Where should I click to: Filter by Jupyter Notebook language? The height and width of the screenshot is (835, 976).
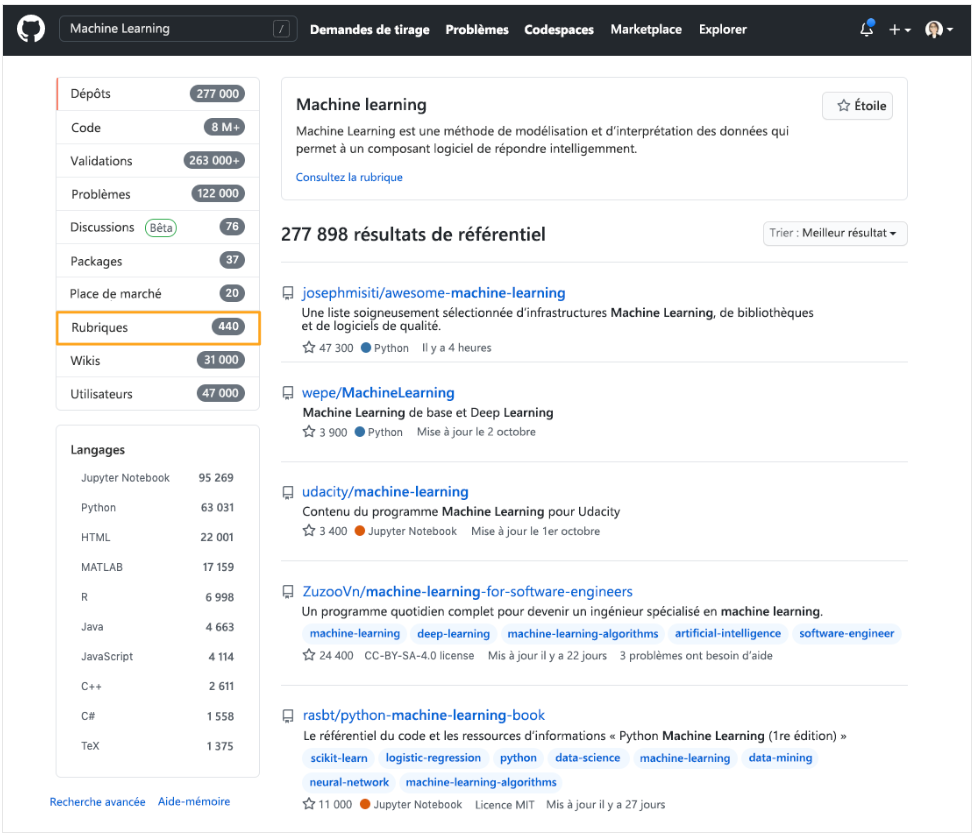pyautogui.click(x=125, y=478)
